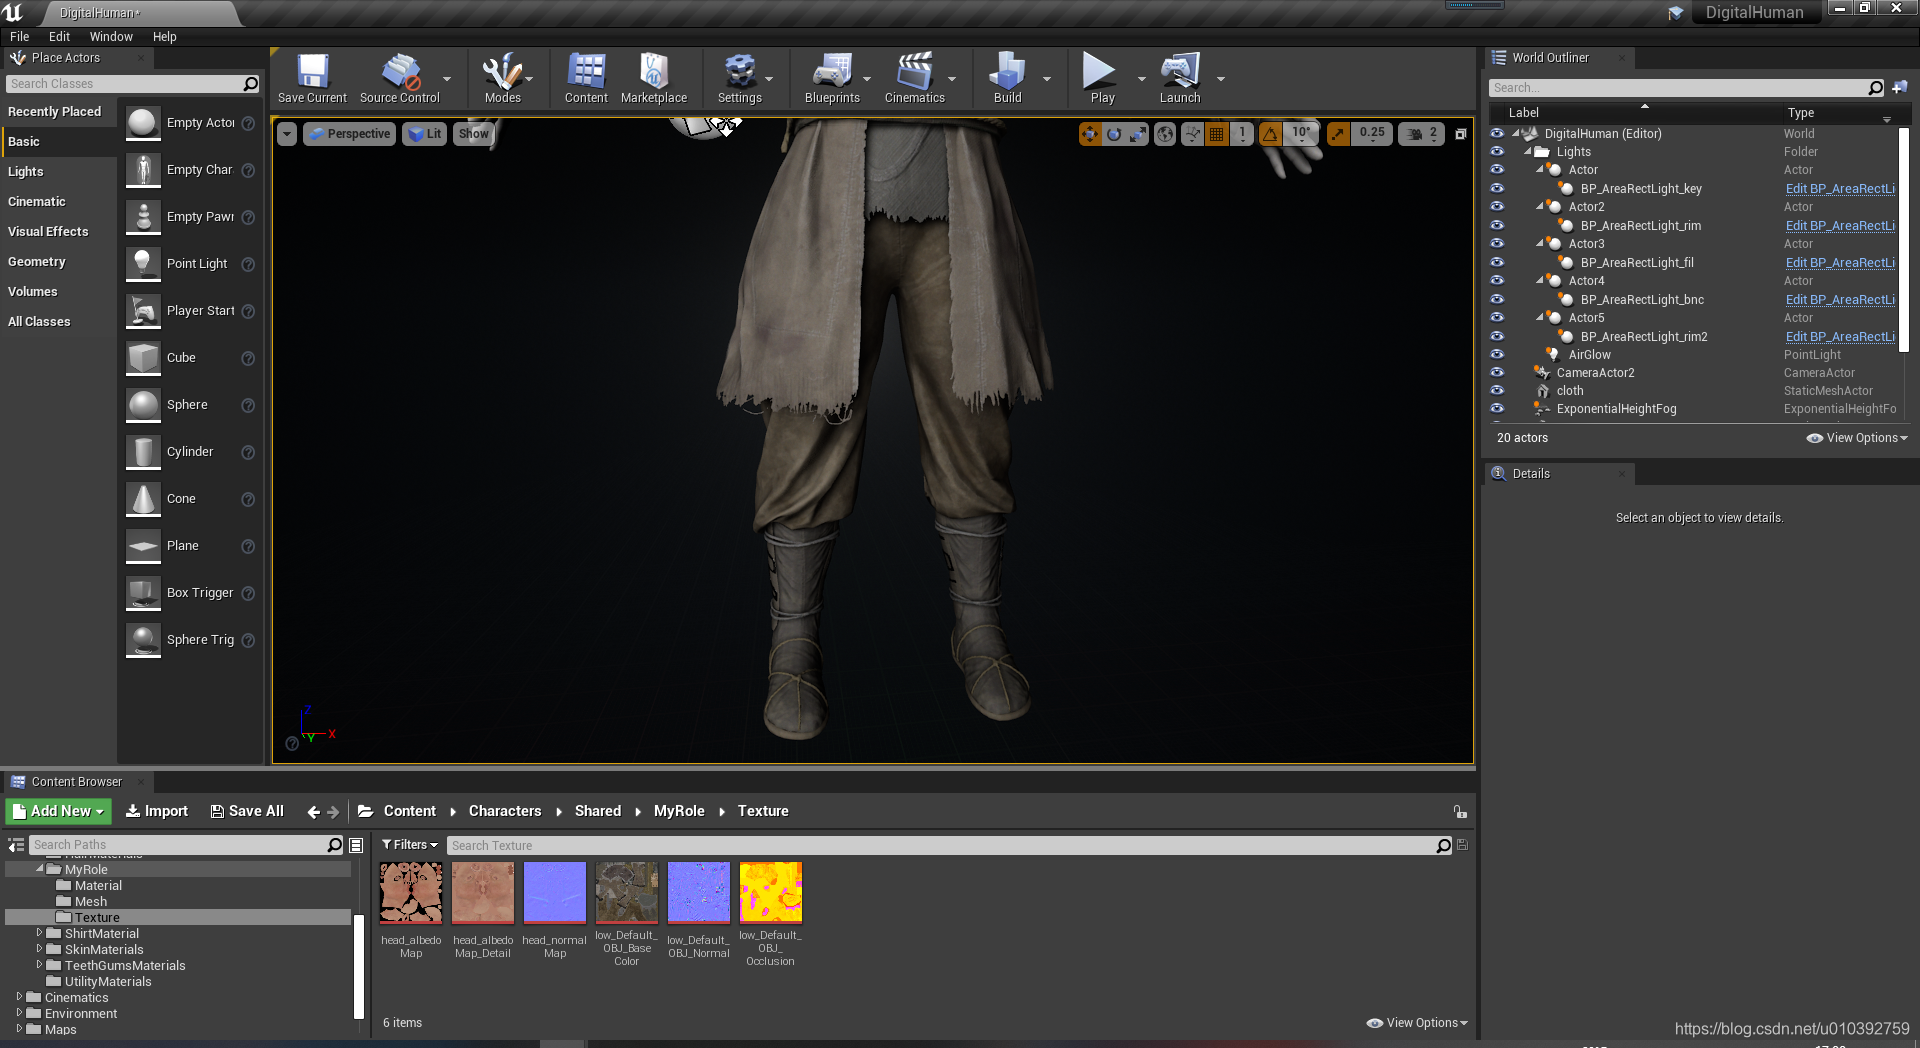Screen dimensions: 1920x1048
Task: Click the Import button
Action: pos(156,811)
